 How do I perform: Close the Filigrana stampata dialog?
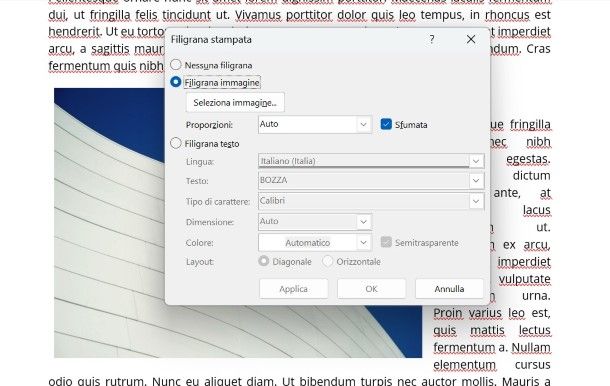pos(471,39)
